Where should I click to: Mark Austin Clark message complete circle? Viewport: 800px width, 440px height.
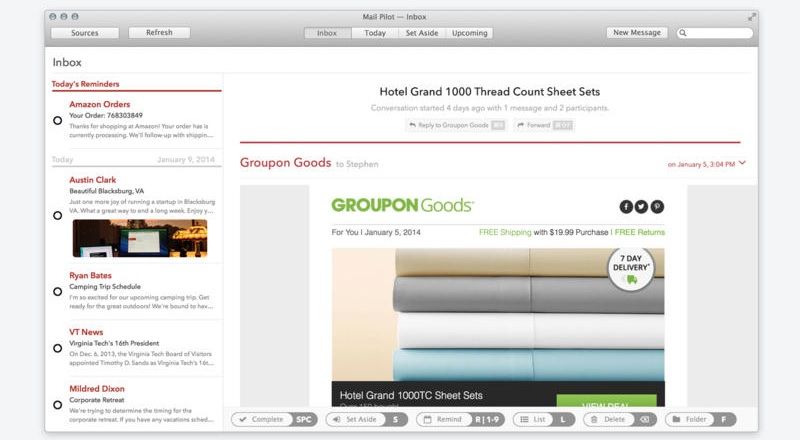(x=58, y=215)
